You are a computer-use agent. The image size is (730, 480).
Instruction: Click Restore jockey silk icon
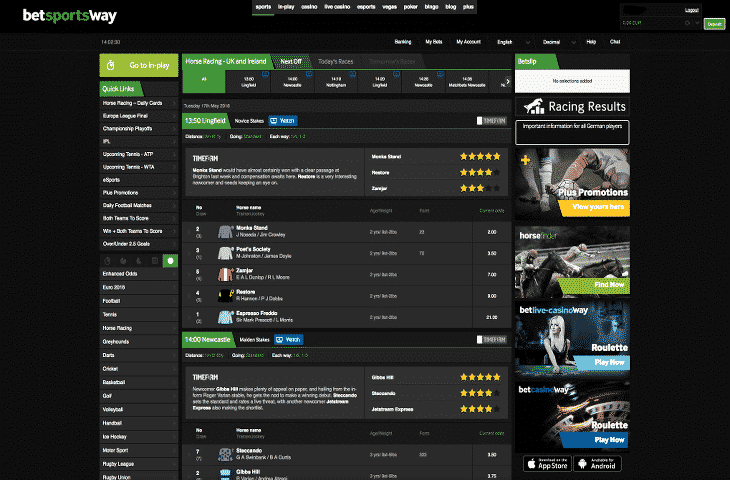click(x=225, y=296)
